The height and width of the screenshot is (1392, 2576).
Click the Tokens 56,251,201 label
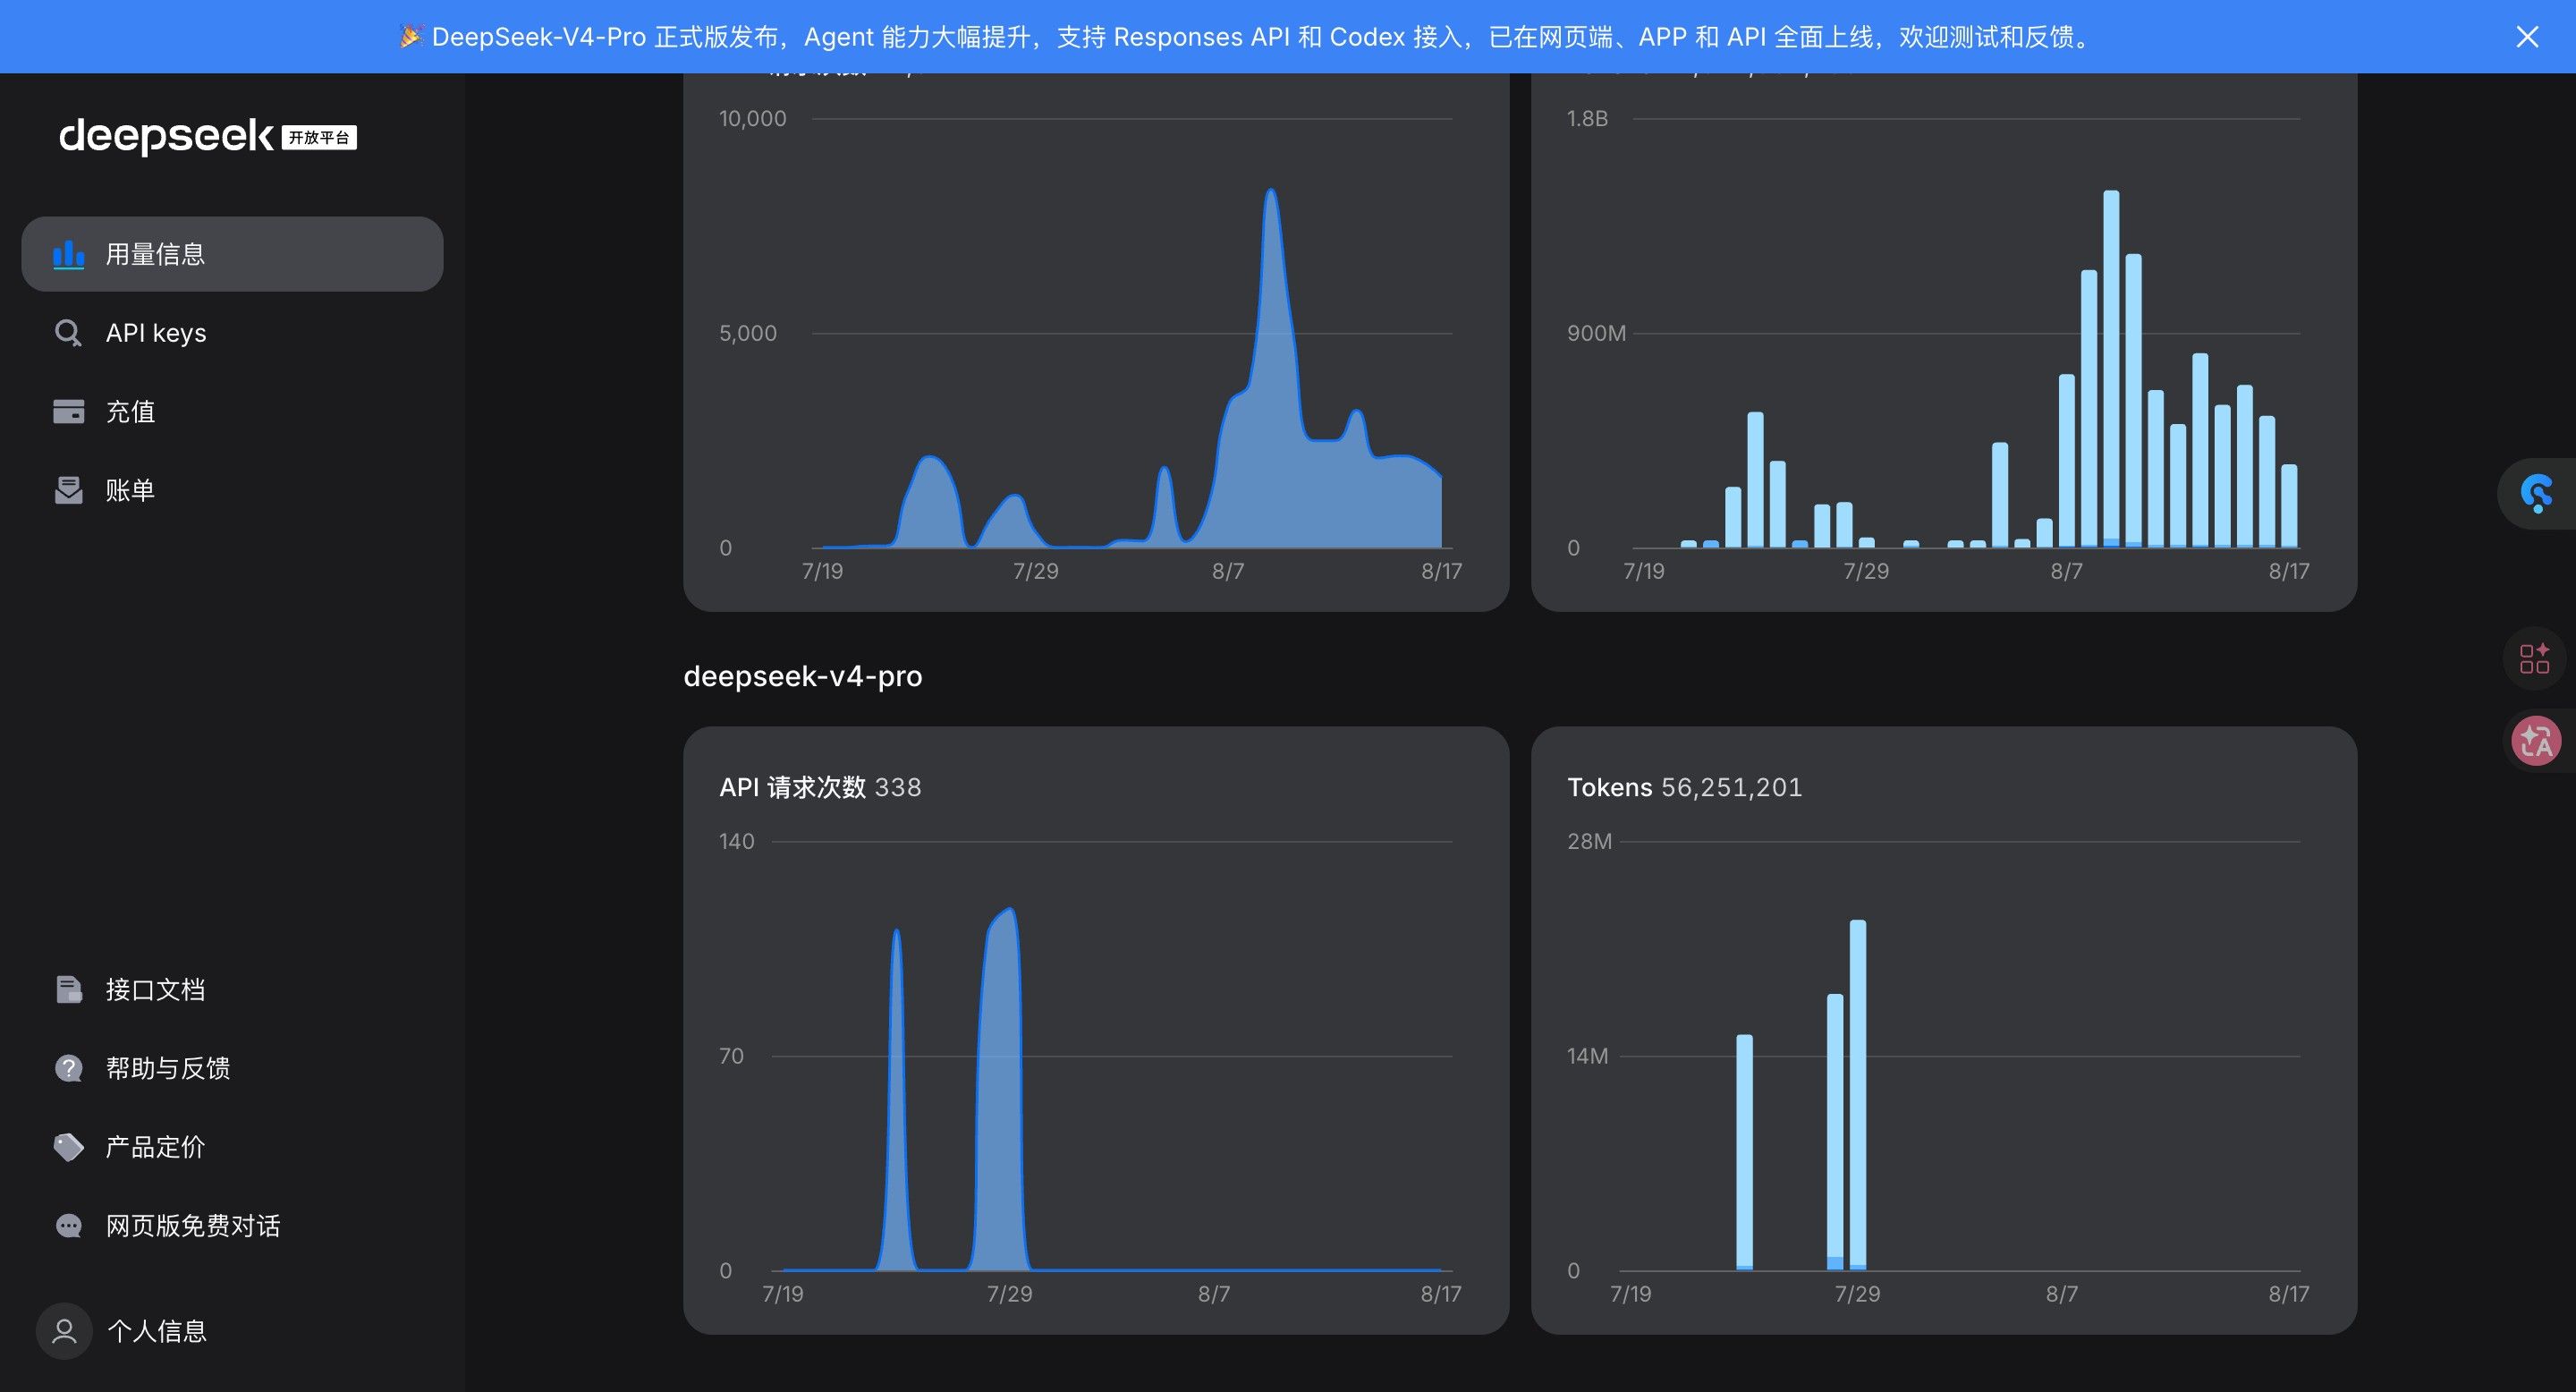point(1685,787)
